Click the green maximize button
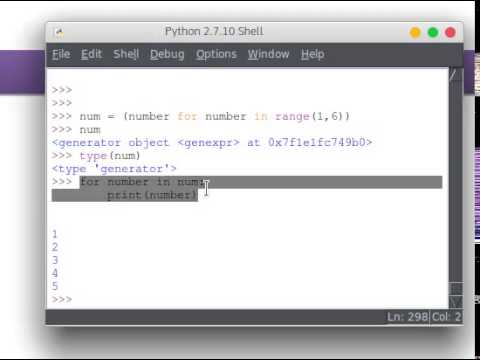The image size is (480, 360). pyautogui.click(x=433, y=33)
